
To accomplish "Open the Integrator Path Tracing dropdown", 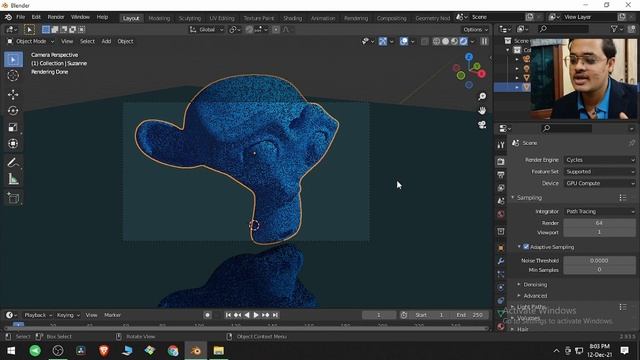I will (x=599, y=211).
